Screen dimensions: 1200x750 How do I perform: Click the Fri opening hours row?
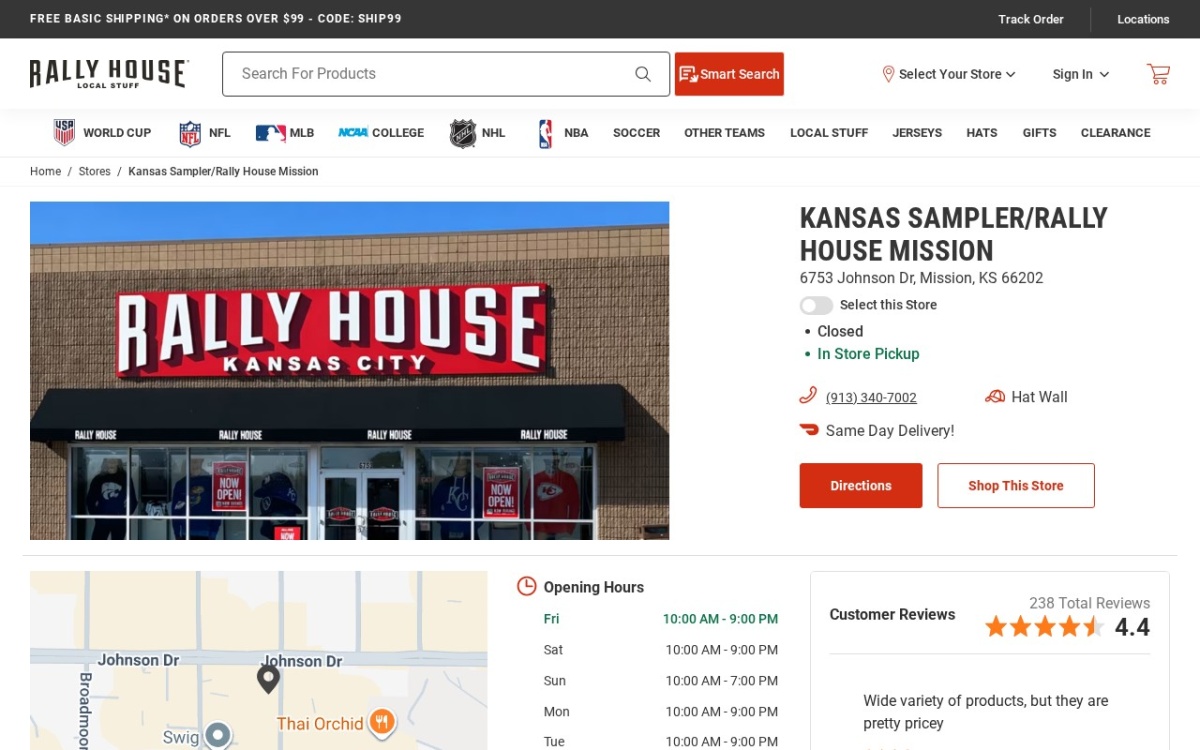click(x=660, y=619)
